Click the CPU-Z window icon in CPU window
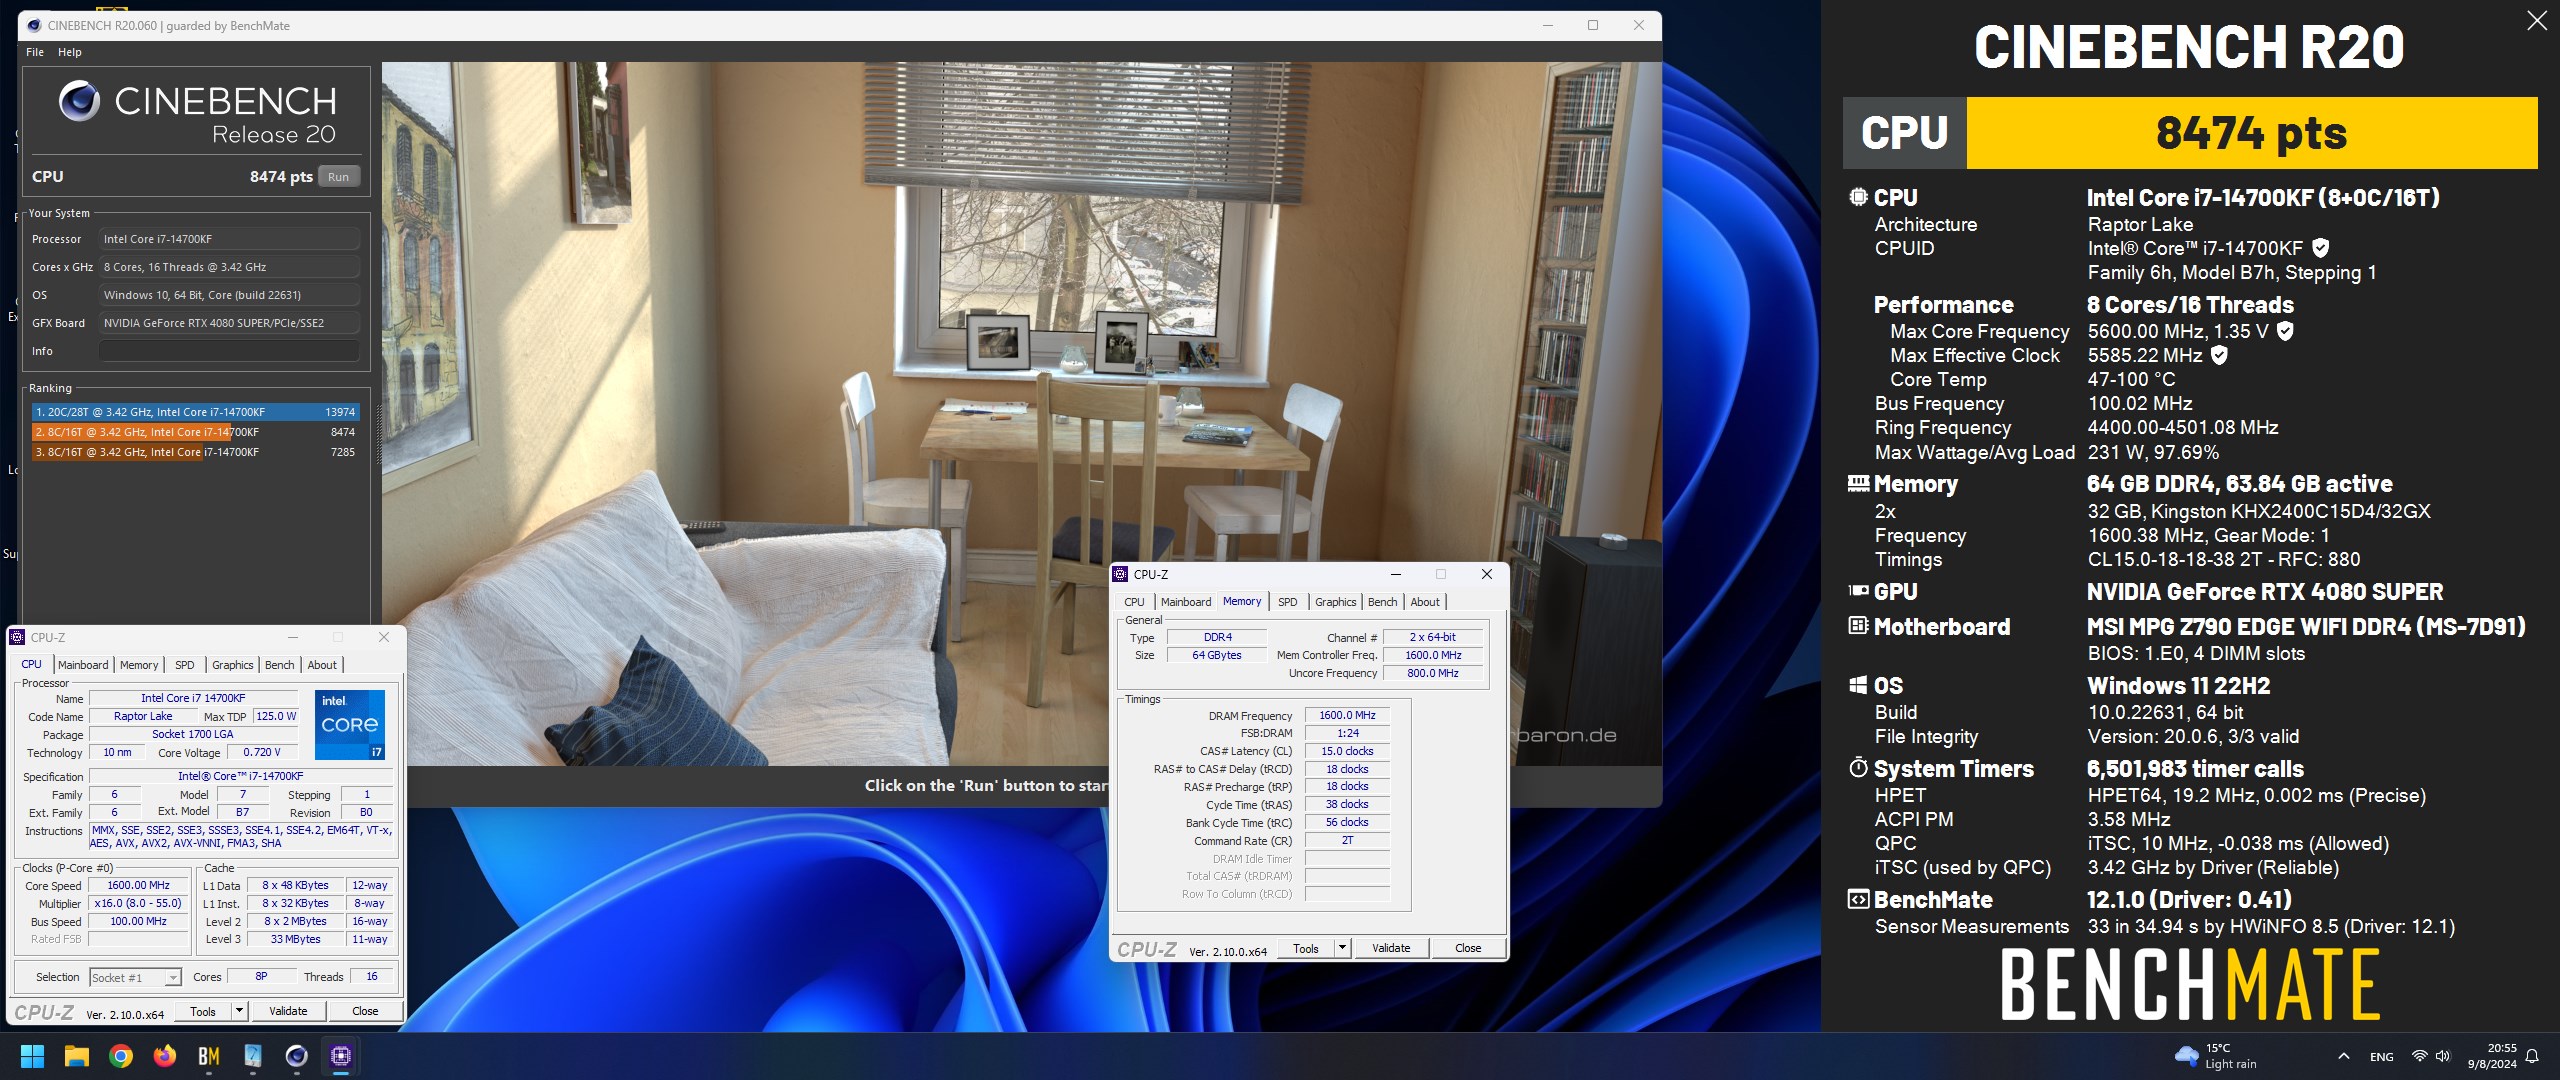The image size is (2560, 1080). tap(17, 637)
